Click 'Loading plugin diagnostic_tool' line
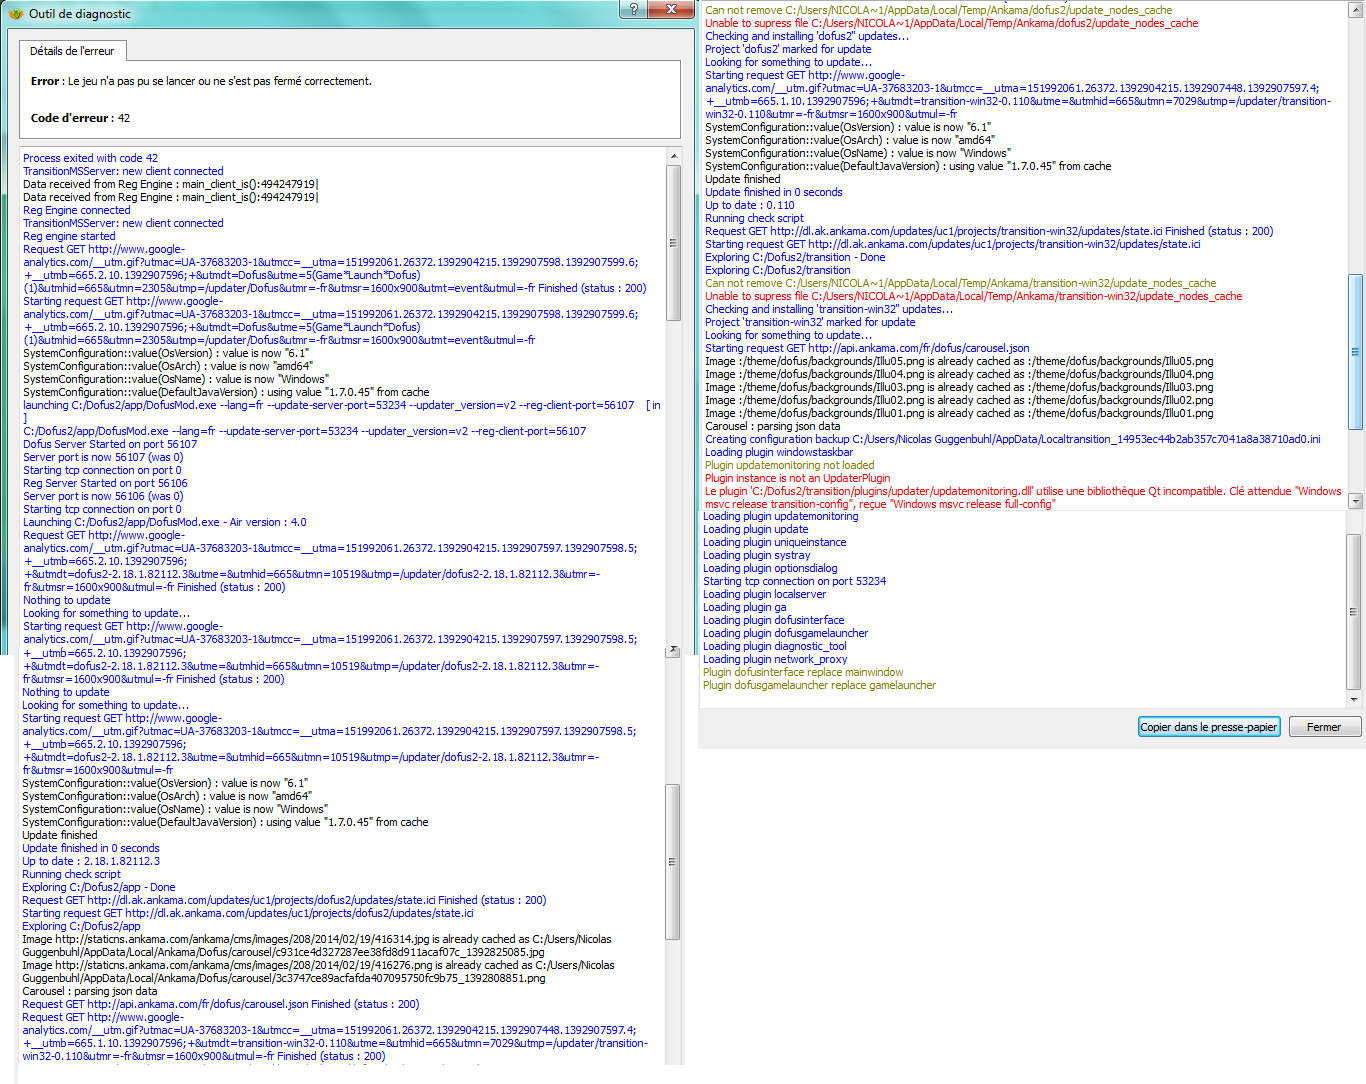This screenshot has height=1084, width=1366. (775, 646)
